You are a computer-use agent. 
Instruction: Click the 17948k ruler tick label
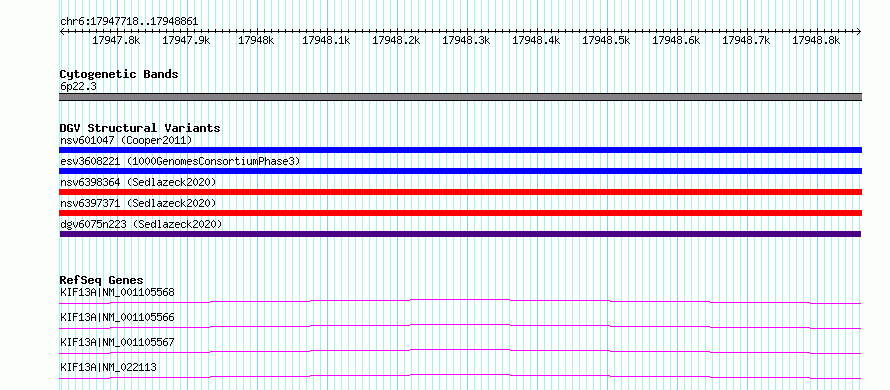(256, 40)
